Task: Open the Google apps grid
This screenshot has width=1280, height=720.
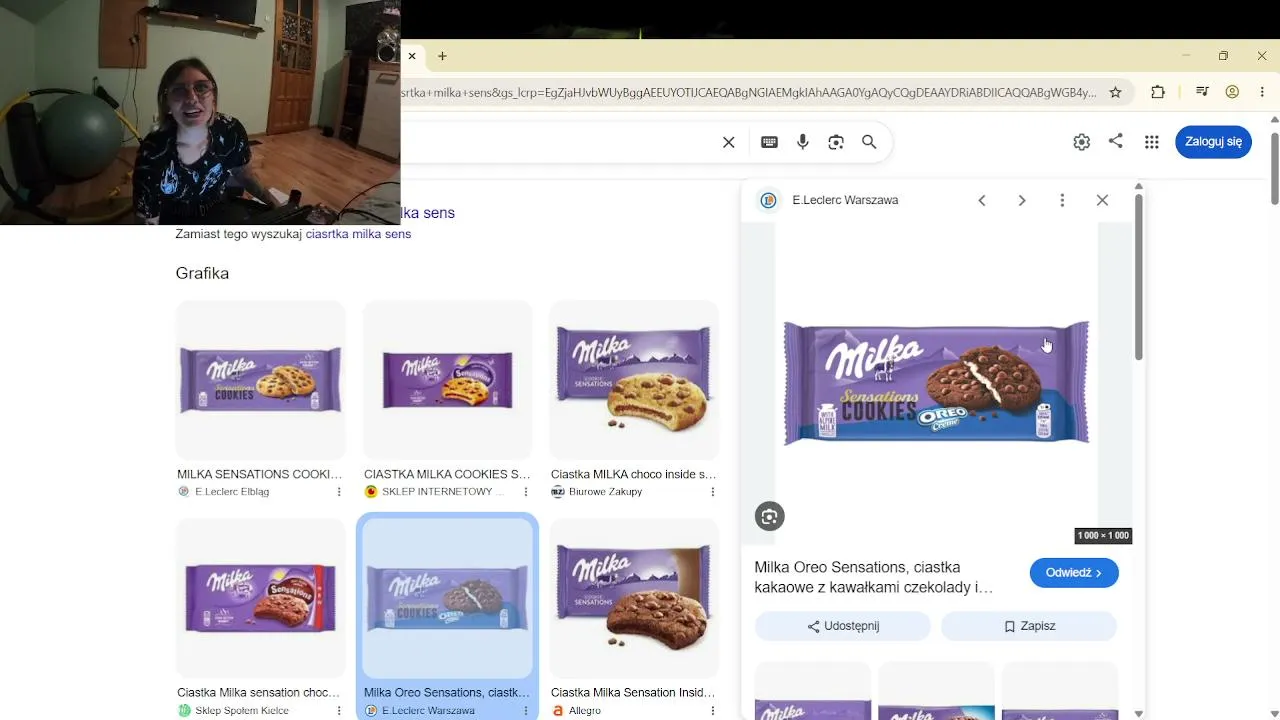Action: point(1152,142)
